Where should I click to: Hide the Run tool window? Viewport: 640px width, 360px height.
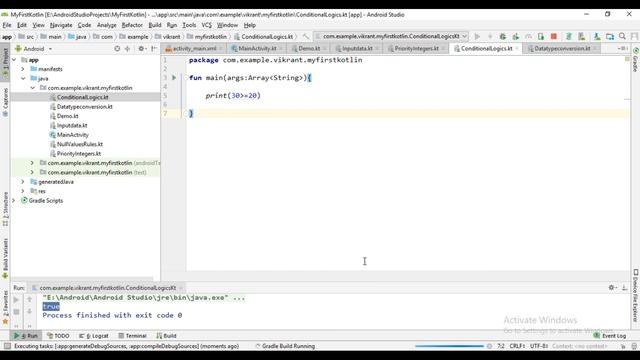624,288
